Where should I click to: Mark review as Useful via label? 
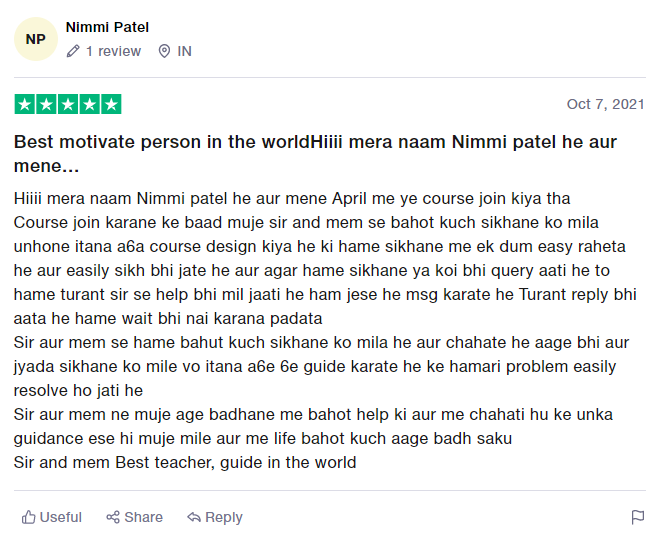tap(61, 517)
